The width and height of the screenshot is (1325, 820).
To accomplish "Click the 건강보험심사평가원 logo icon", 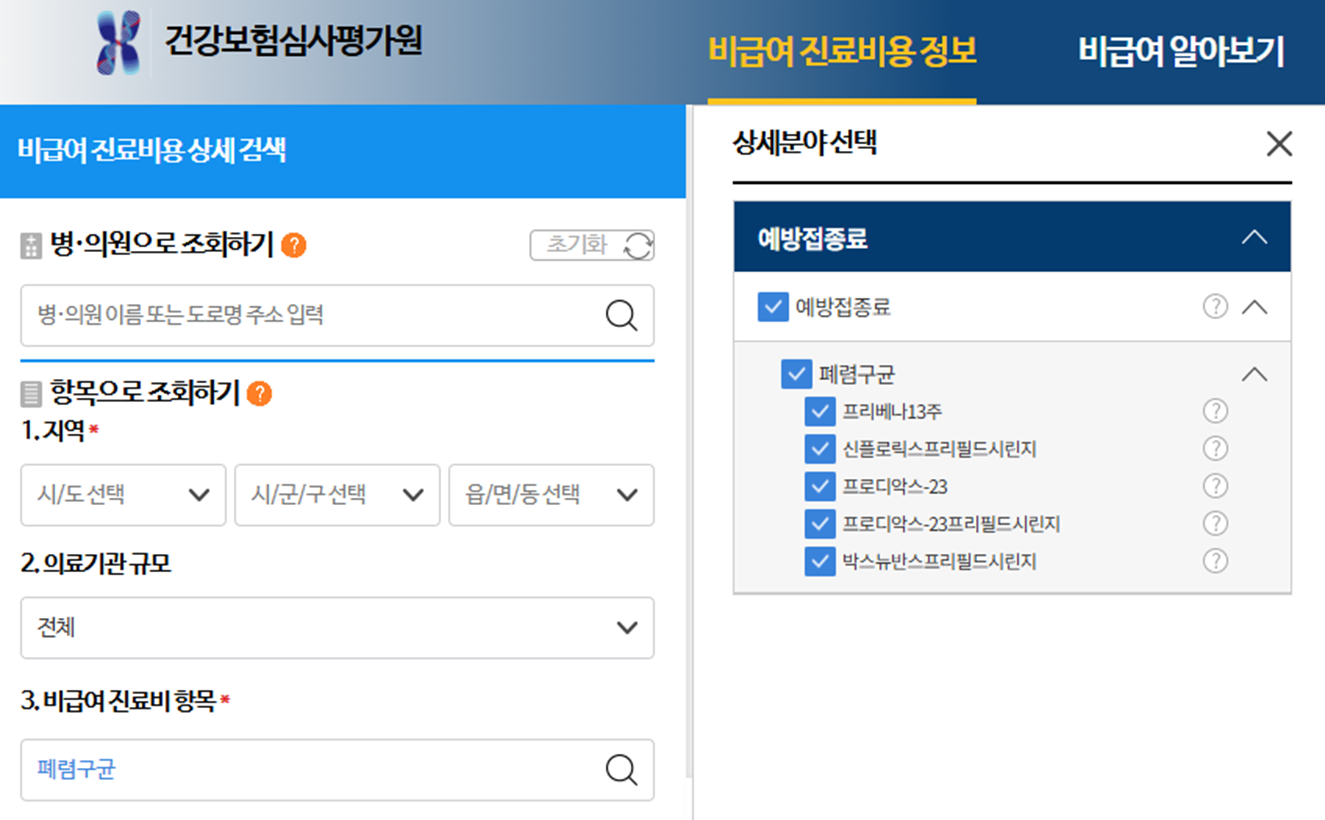I will click(x=119, y=44).
